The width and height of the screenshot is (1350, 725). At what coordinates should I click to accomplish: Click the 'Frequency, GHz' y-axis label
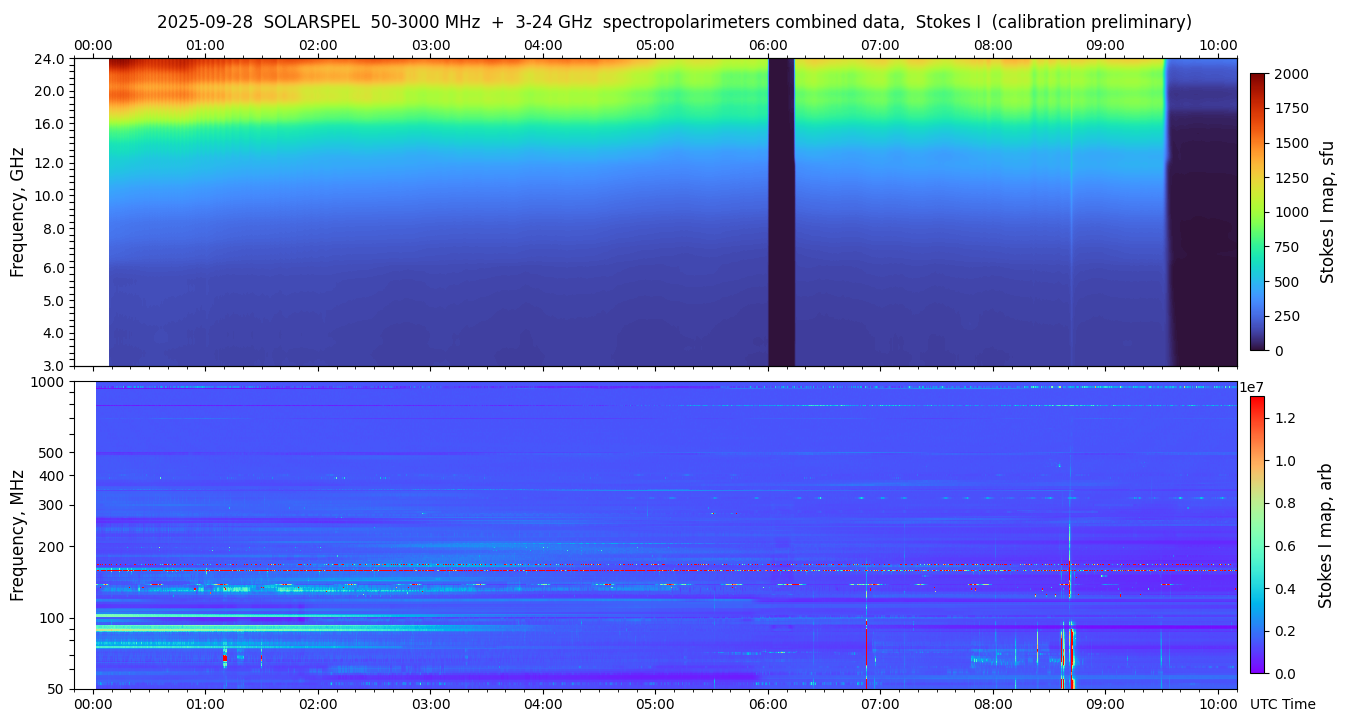click(x=17, y=212)
